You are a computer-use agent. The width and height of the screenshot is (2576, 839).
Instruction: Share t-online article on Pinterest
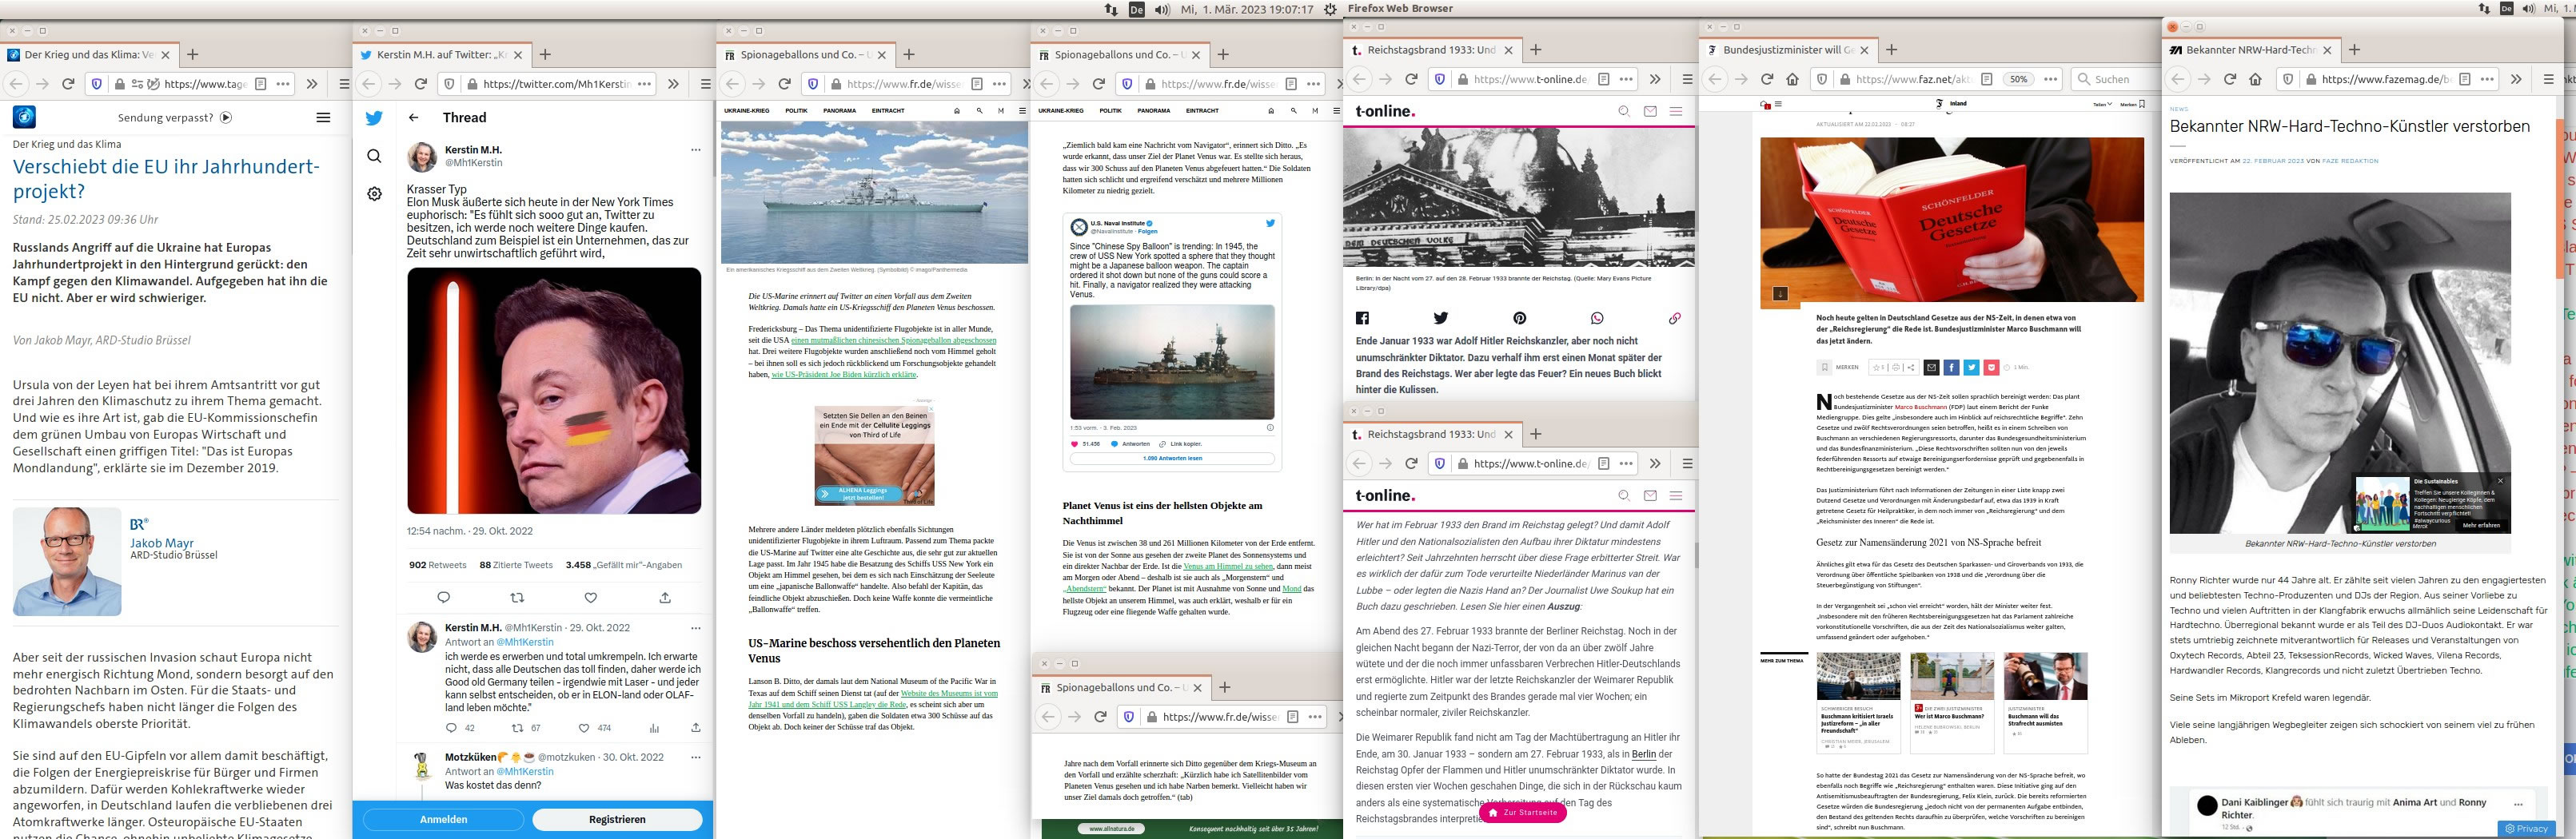[1519, 318]
